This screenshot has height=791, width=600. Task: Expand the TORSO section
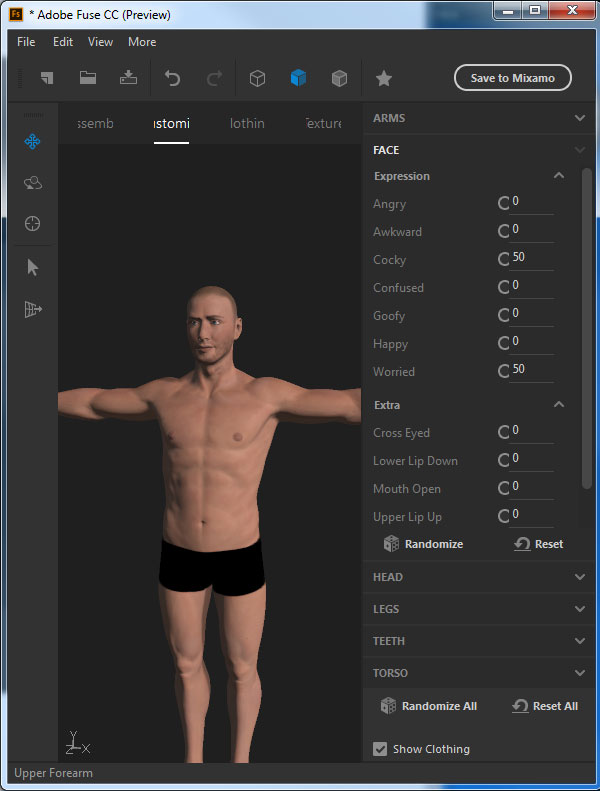pyautogui.click(x=579, y=673)
